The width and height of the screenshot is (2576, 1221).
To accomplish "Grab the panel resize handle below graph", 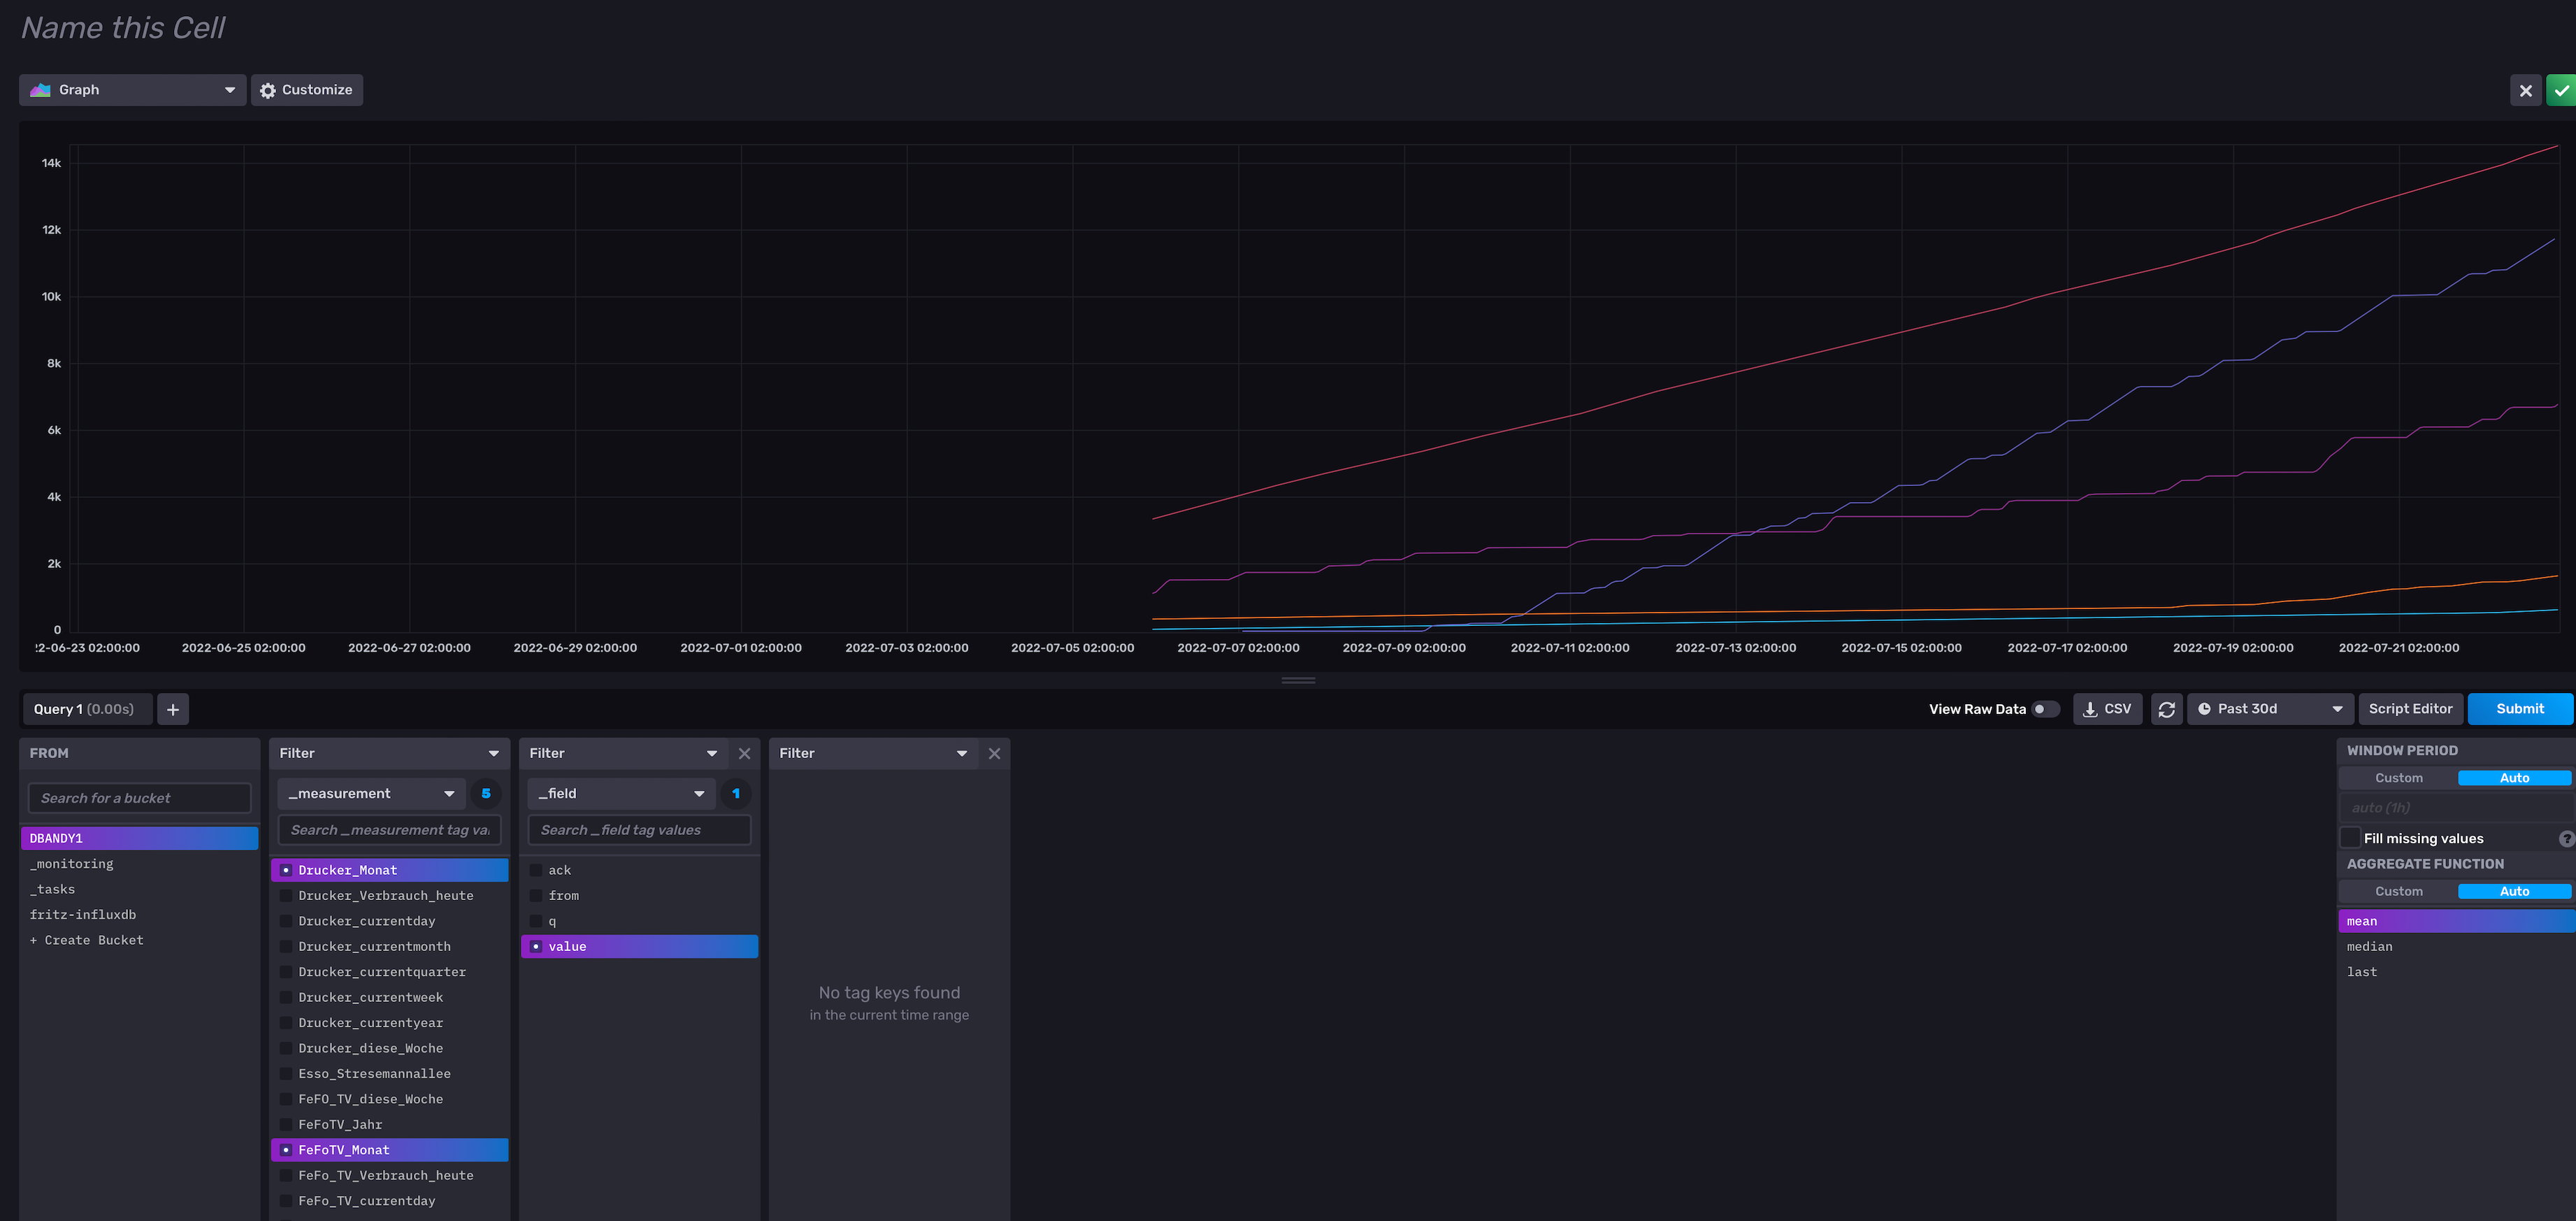I will pos(1298,680).
